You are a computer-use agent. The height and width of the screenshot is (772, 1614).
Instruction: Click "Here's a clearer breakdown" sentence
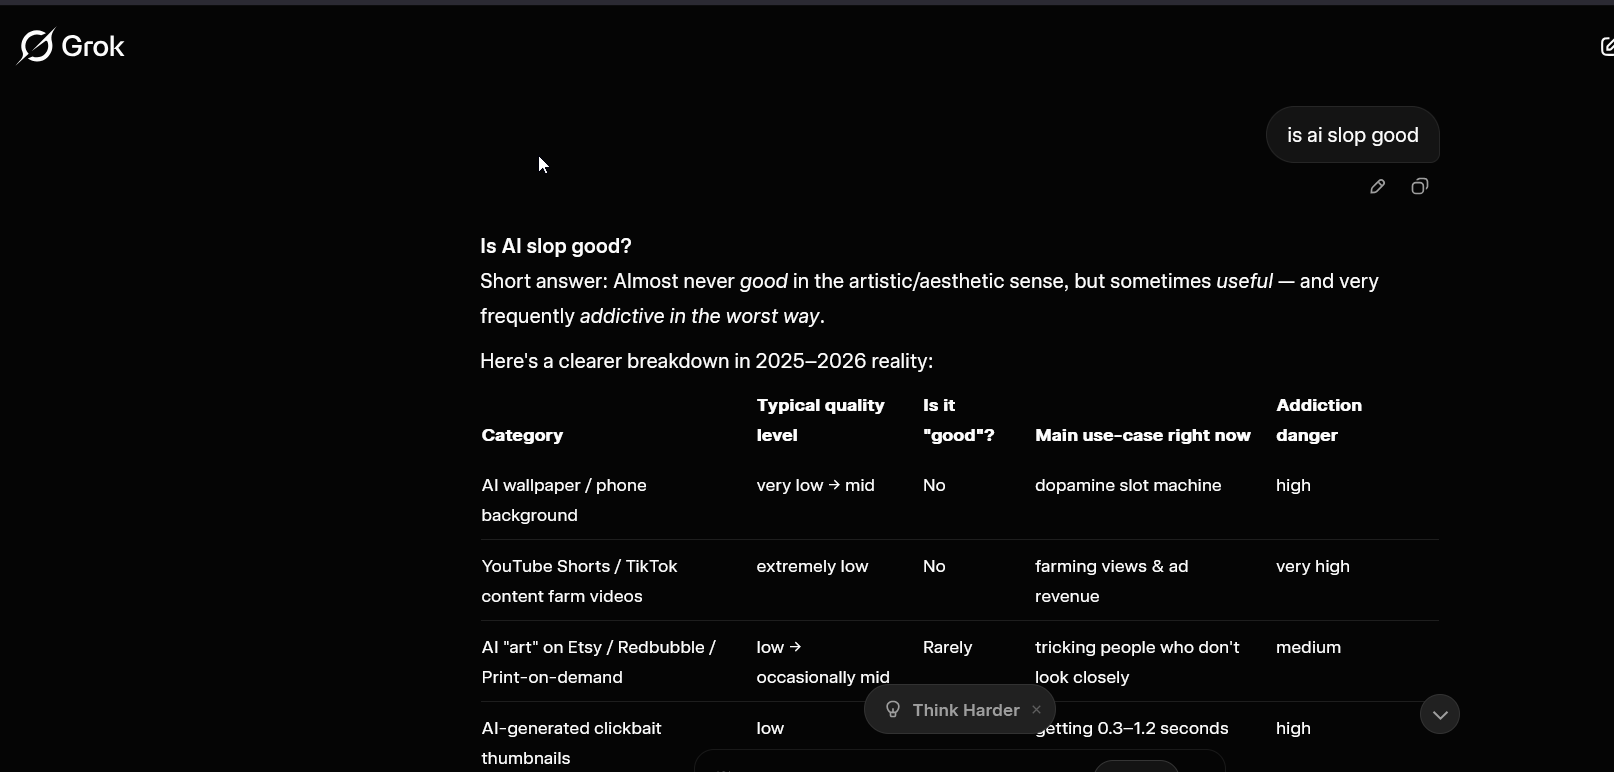pos(706,361)
